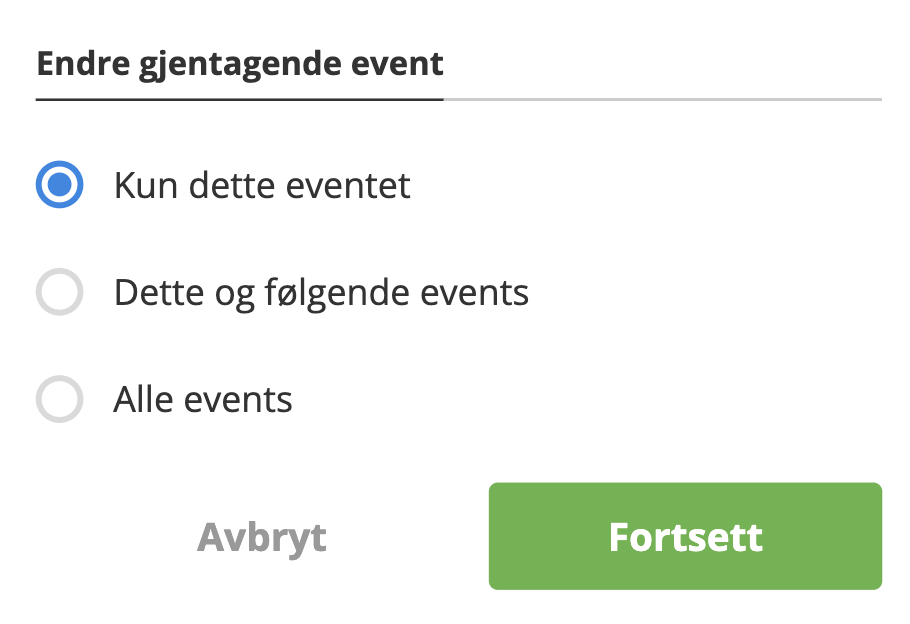Click the "Alle events" label text
This screenshot has height=624, width=910.
pyautogui.click(x=203, y=400)
